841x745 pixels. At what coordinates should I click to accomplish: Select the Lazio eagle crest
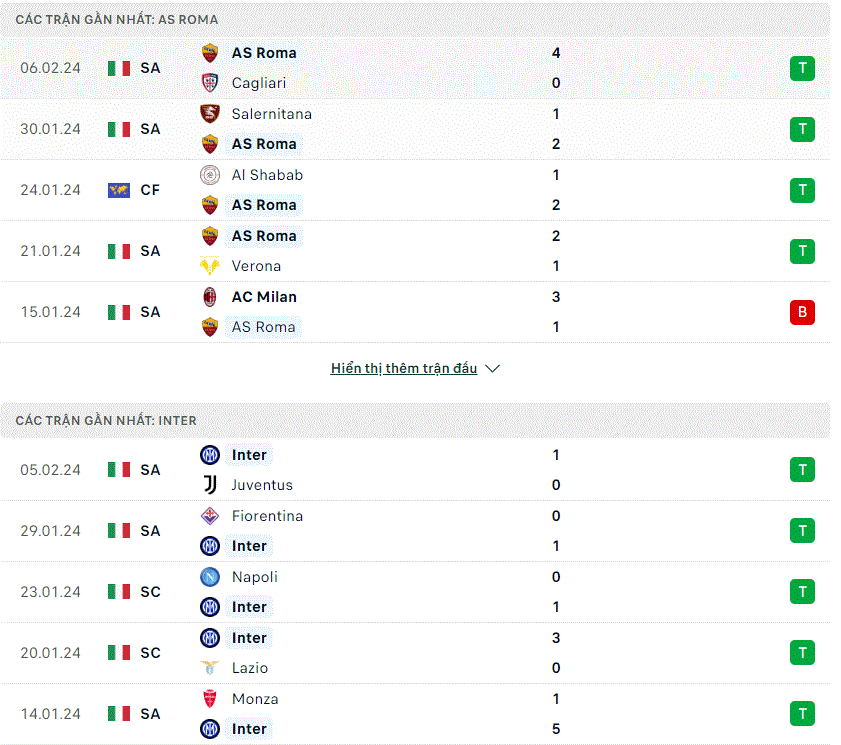210,668
